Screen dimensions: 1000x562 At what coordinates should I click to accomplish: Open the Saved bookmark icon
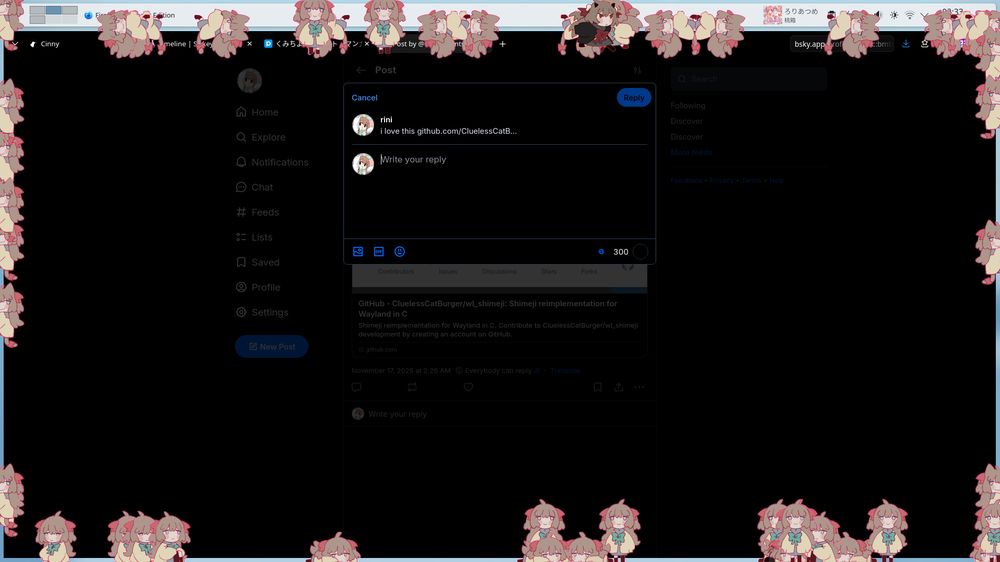tap(241, 262)
